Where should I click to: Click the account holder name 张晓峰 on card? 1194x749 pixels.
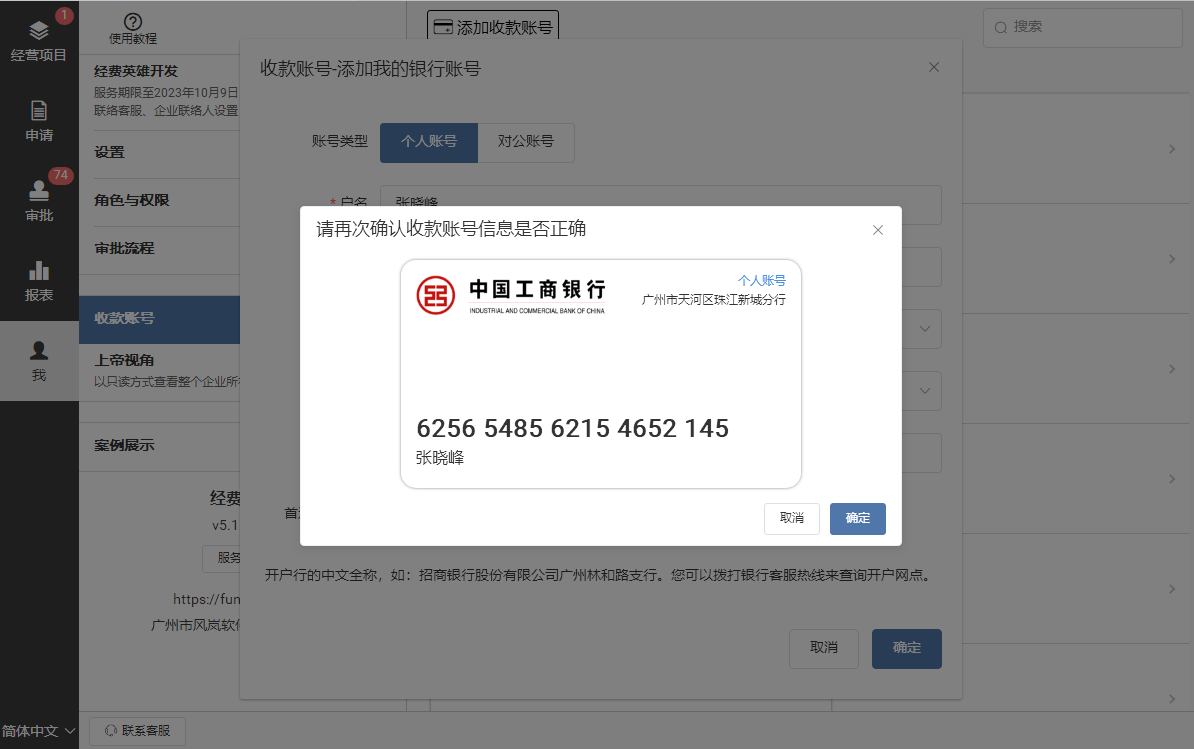tap(440, 457)
